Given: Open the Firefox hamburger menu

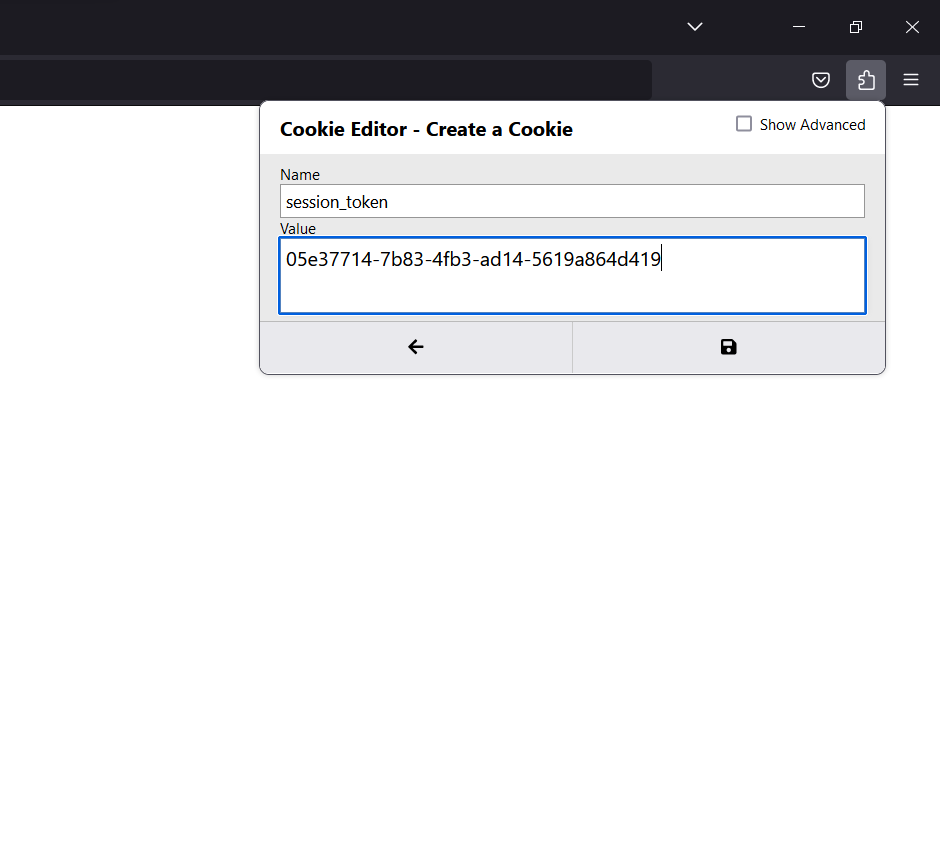Looking at the screenshot, I should click(x=911, y=80).
